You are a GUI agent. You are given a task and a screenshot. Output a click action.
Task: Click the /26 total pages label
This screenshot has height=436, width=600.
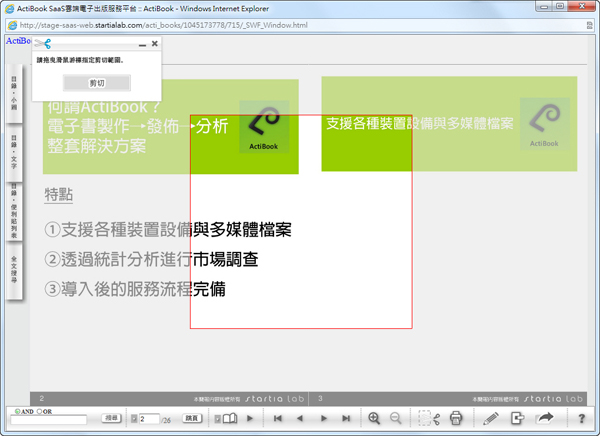point(166,420)
